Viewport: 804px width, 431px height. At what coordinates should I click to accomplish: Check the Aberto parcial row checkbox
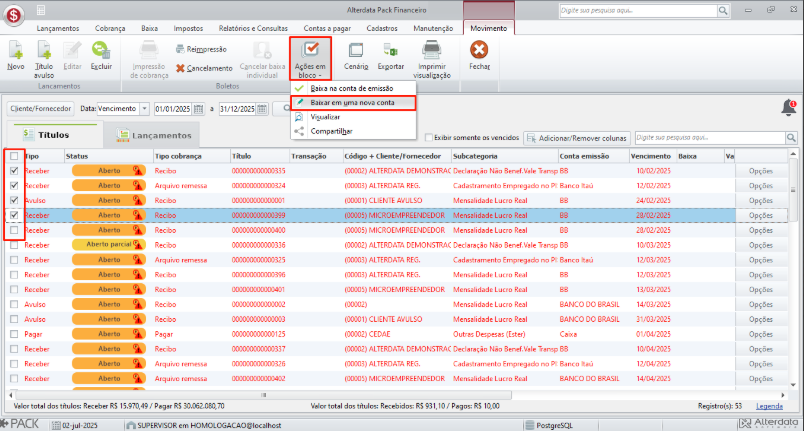(x=14, y=245)
